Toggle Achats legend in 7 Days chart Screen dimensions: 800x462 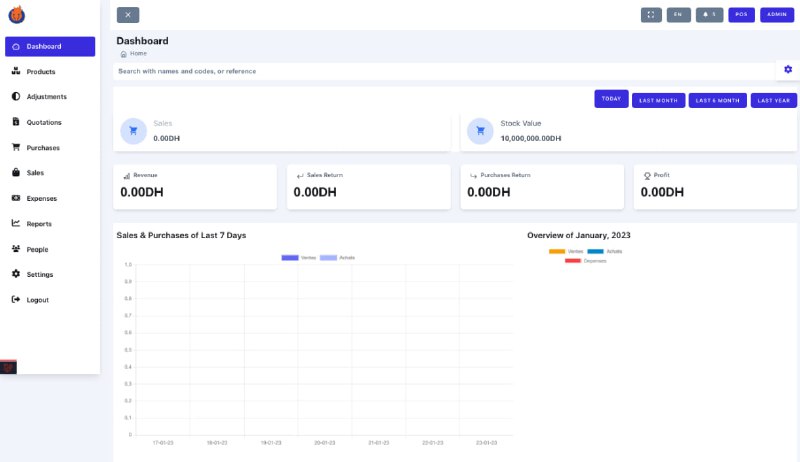337,258
